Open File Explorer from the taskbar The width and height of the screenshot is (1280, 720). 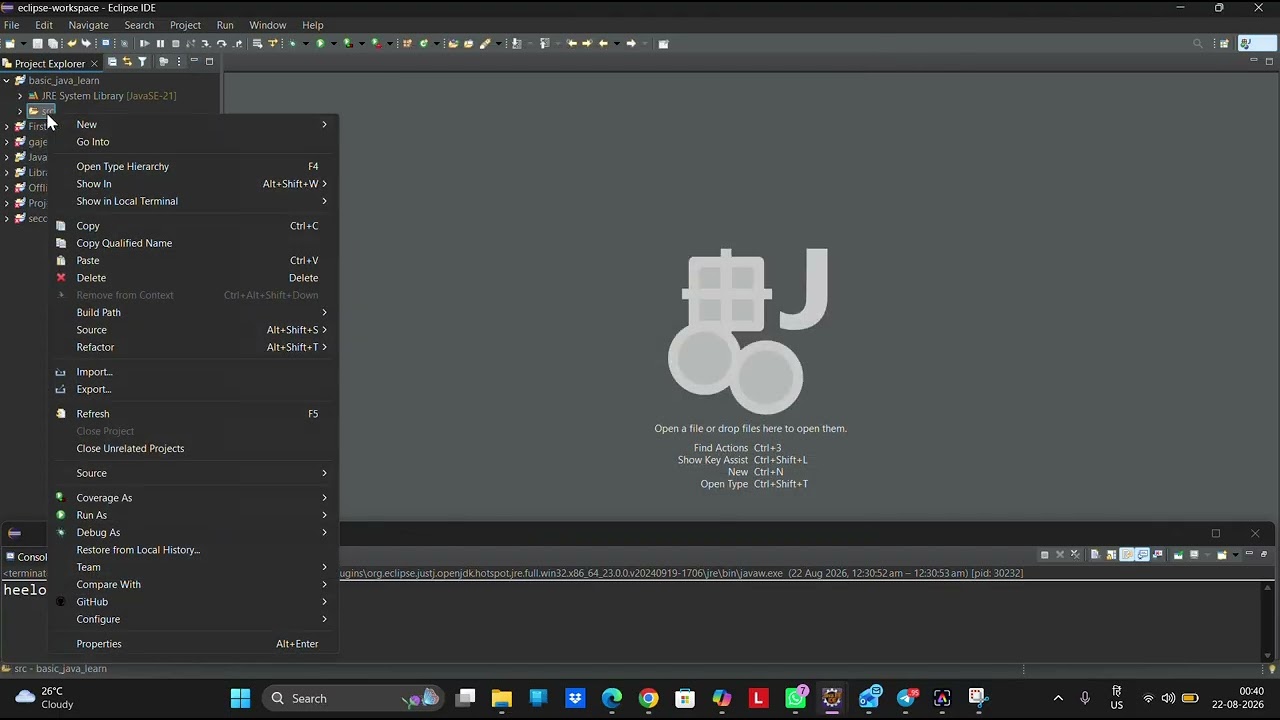[502, 698]
